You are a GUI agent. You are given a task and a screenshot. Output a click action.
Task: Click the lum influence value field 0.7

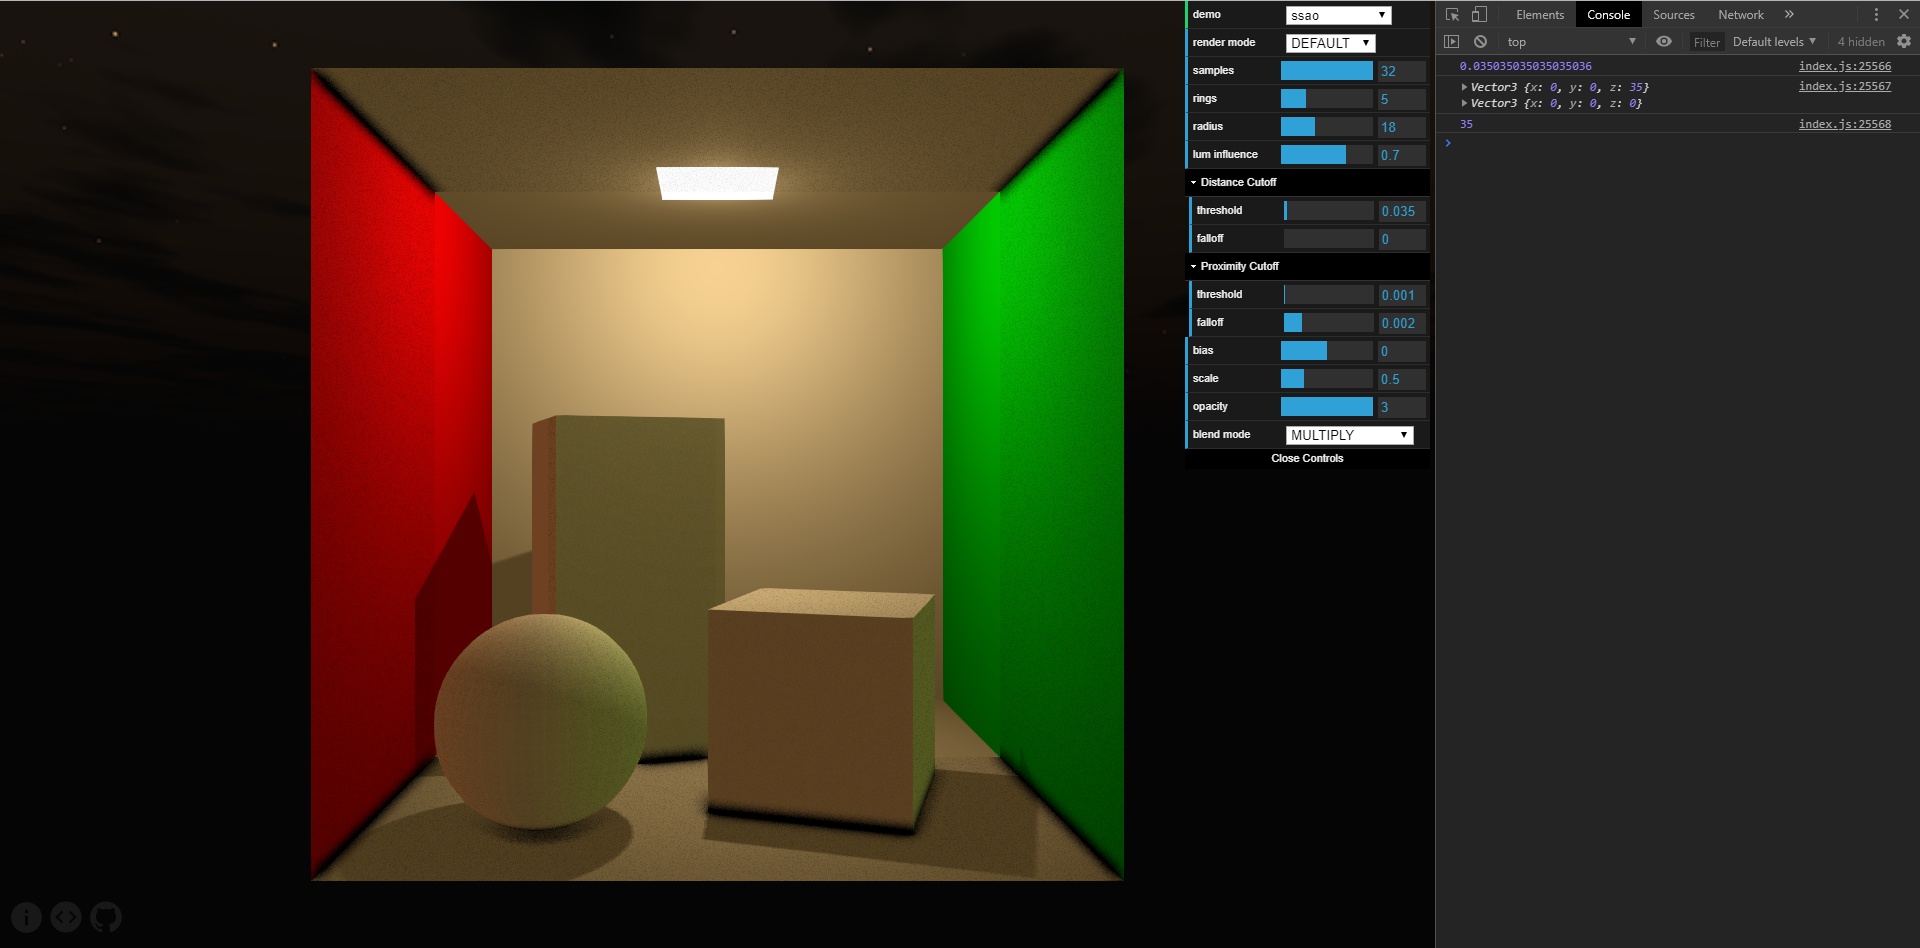pos(1402,155)
